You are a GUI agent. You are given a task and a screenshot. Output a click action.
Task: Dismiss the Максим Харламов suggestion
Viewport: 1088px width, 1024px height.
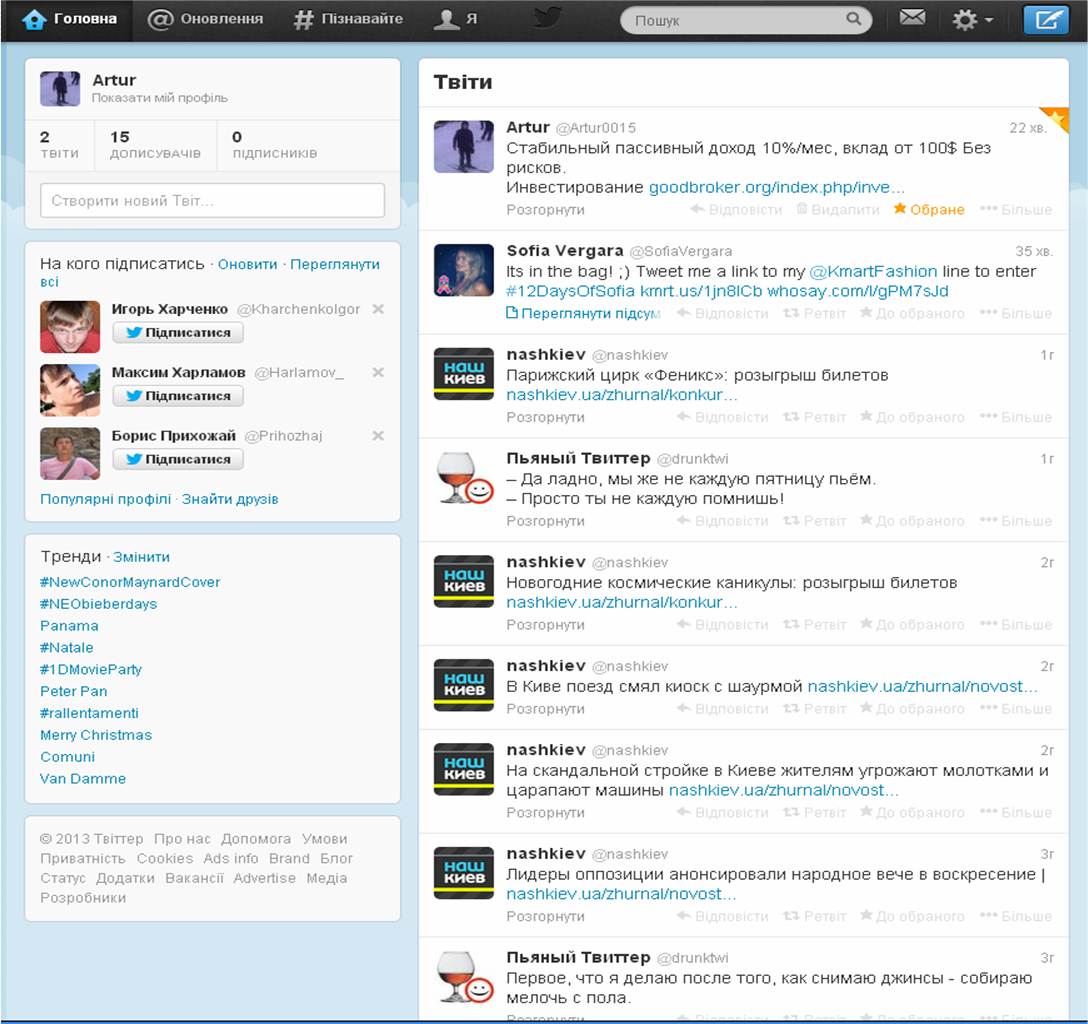(x=378, y=372)
